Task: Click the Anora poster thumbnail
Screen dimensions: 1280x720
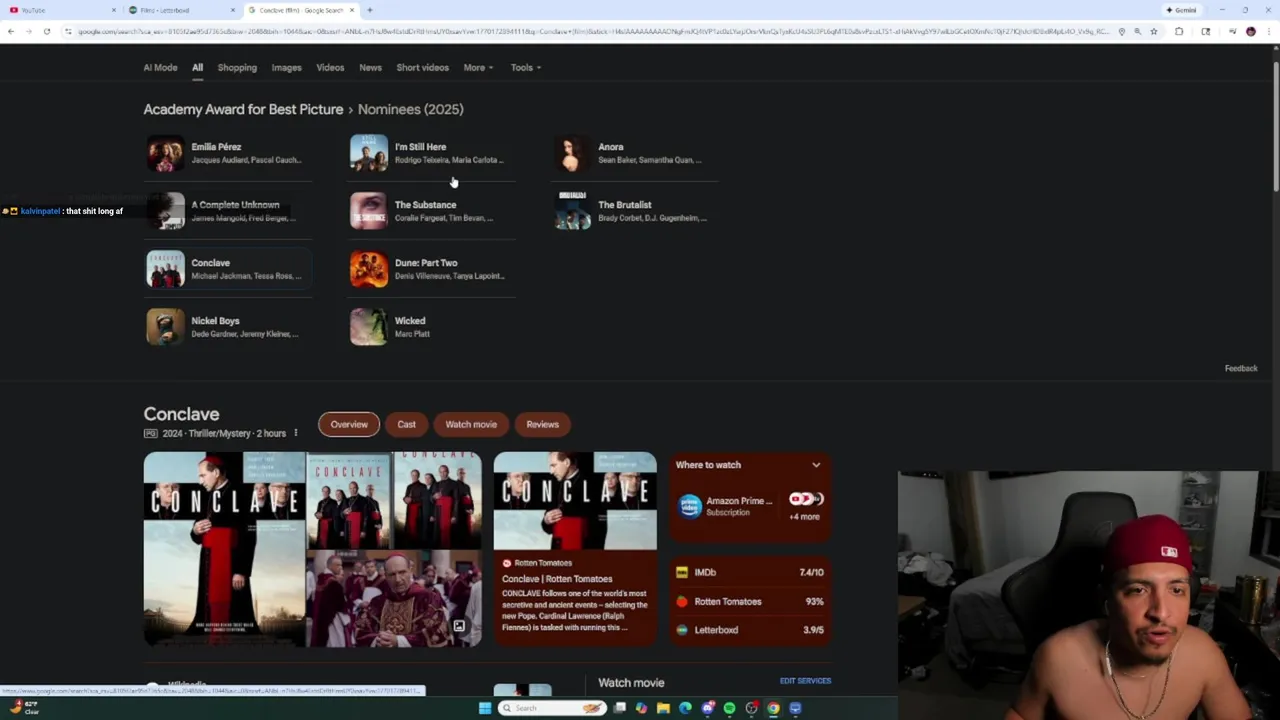Action: [x=573, y=153]
